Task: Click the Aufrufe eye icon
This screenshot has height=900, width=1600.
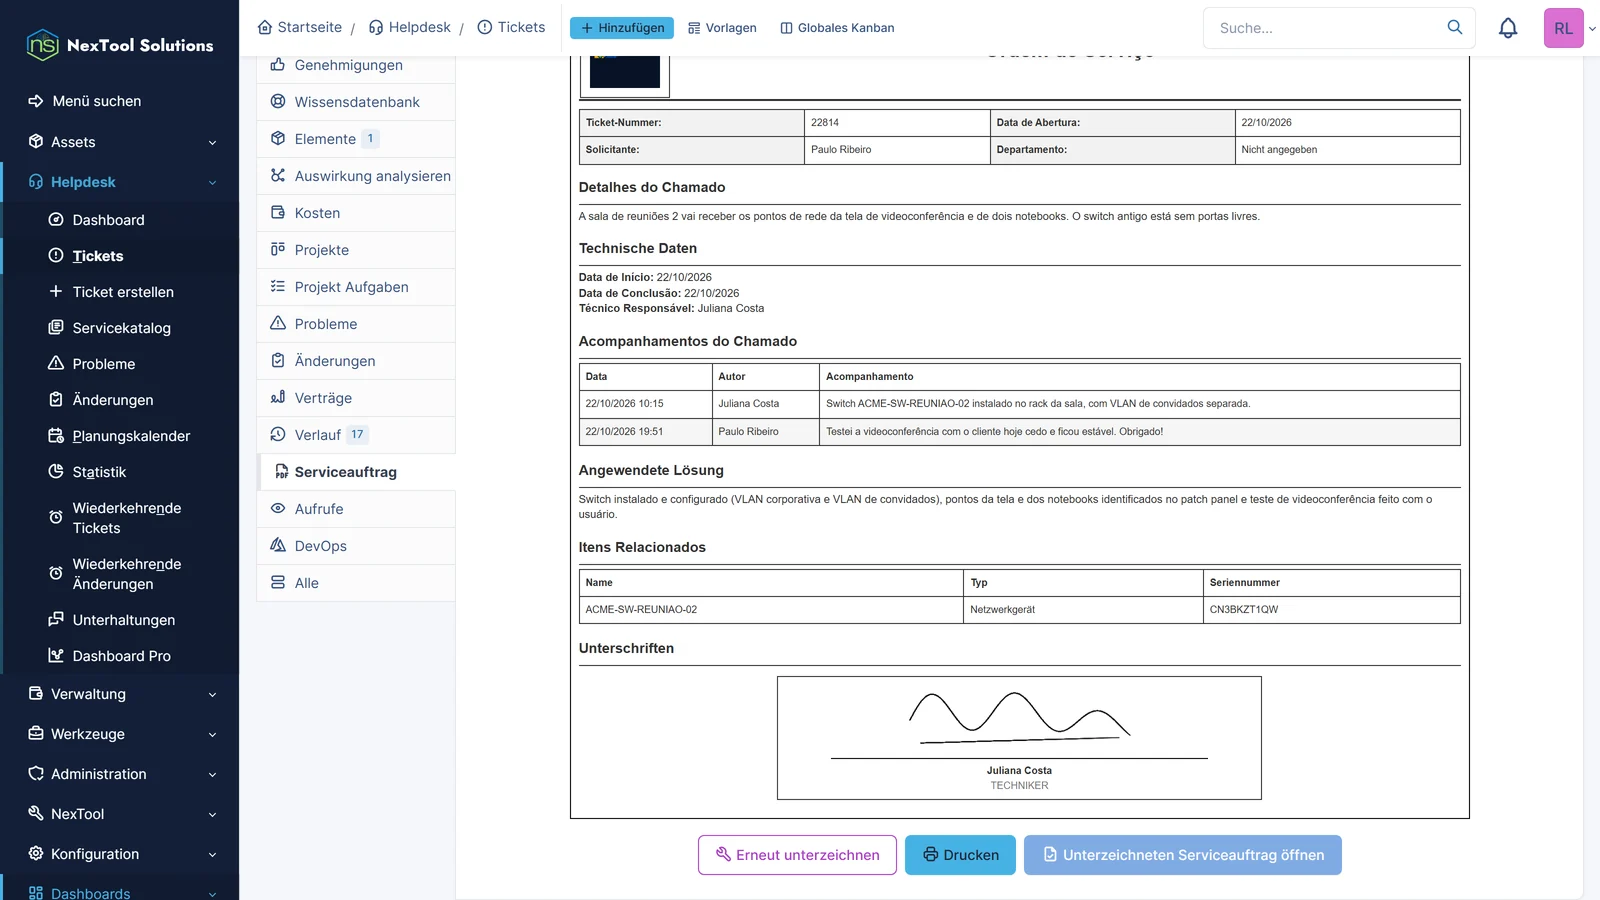Action: tap(278, 509)
